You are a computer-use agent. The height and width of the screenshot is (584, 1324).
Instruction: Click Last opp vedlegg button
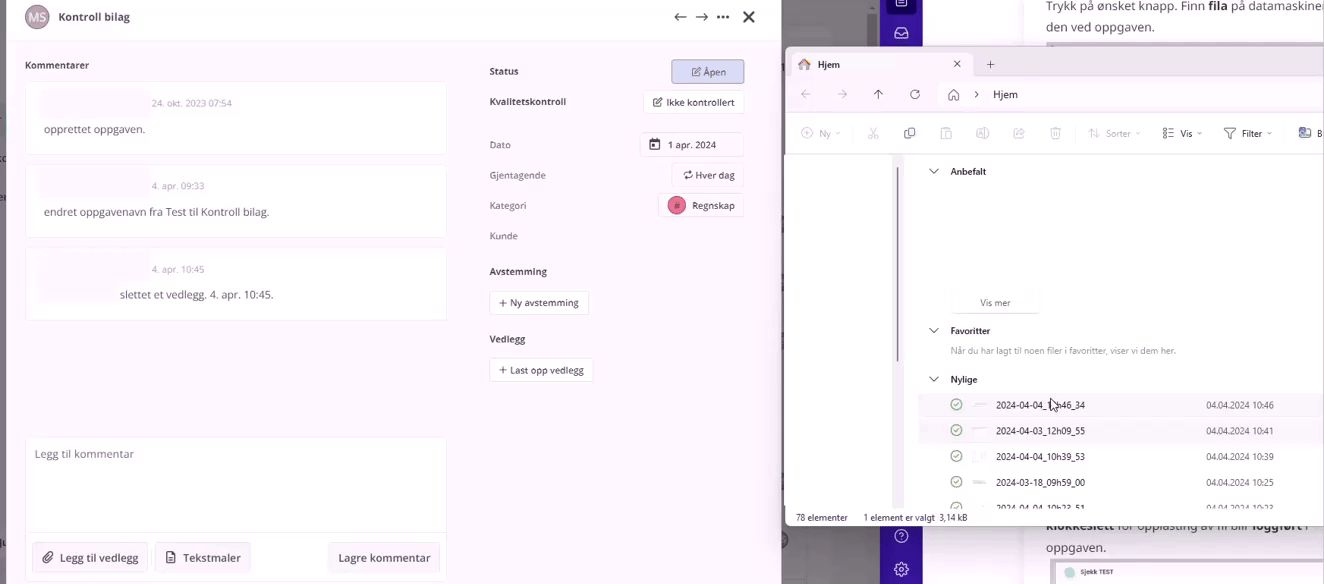tap(541, 370)
